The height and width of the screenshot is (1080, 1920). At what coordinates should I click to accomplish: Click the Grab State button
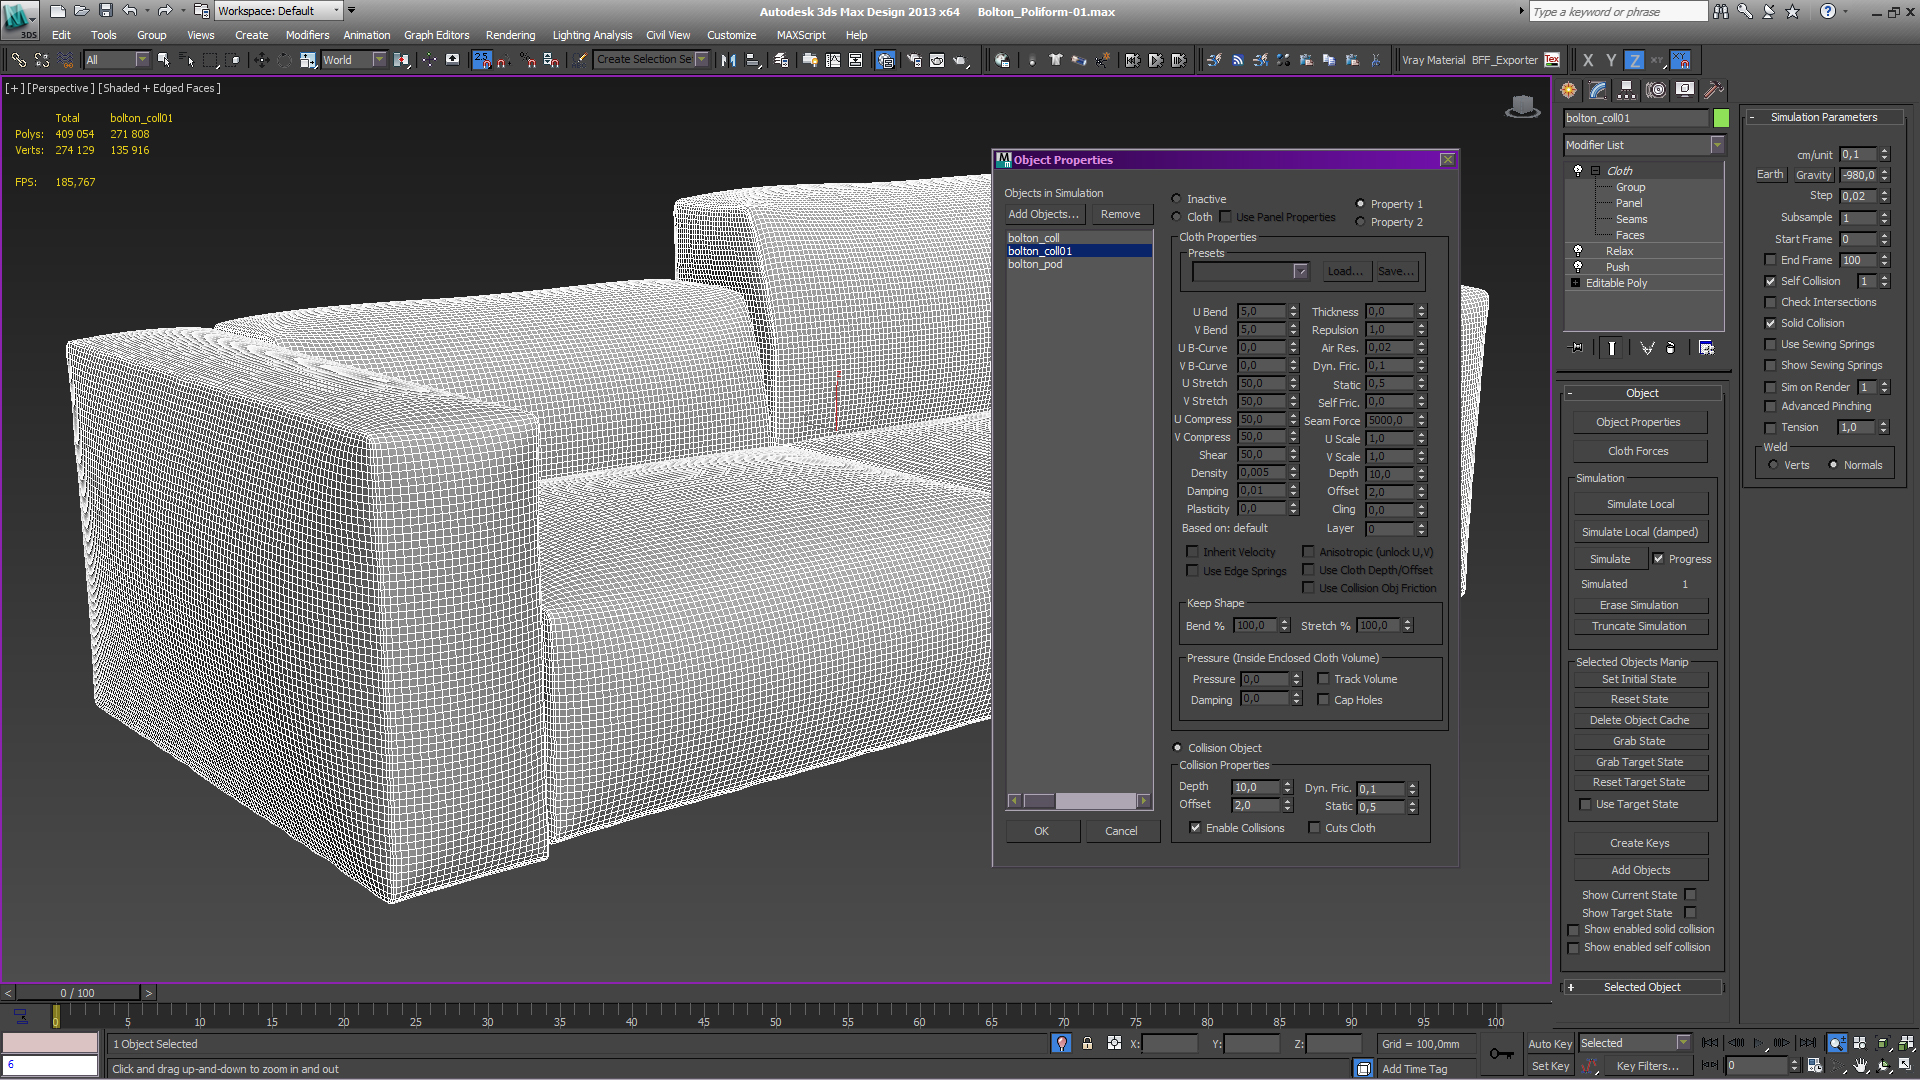(1639, 740)
